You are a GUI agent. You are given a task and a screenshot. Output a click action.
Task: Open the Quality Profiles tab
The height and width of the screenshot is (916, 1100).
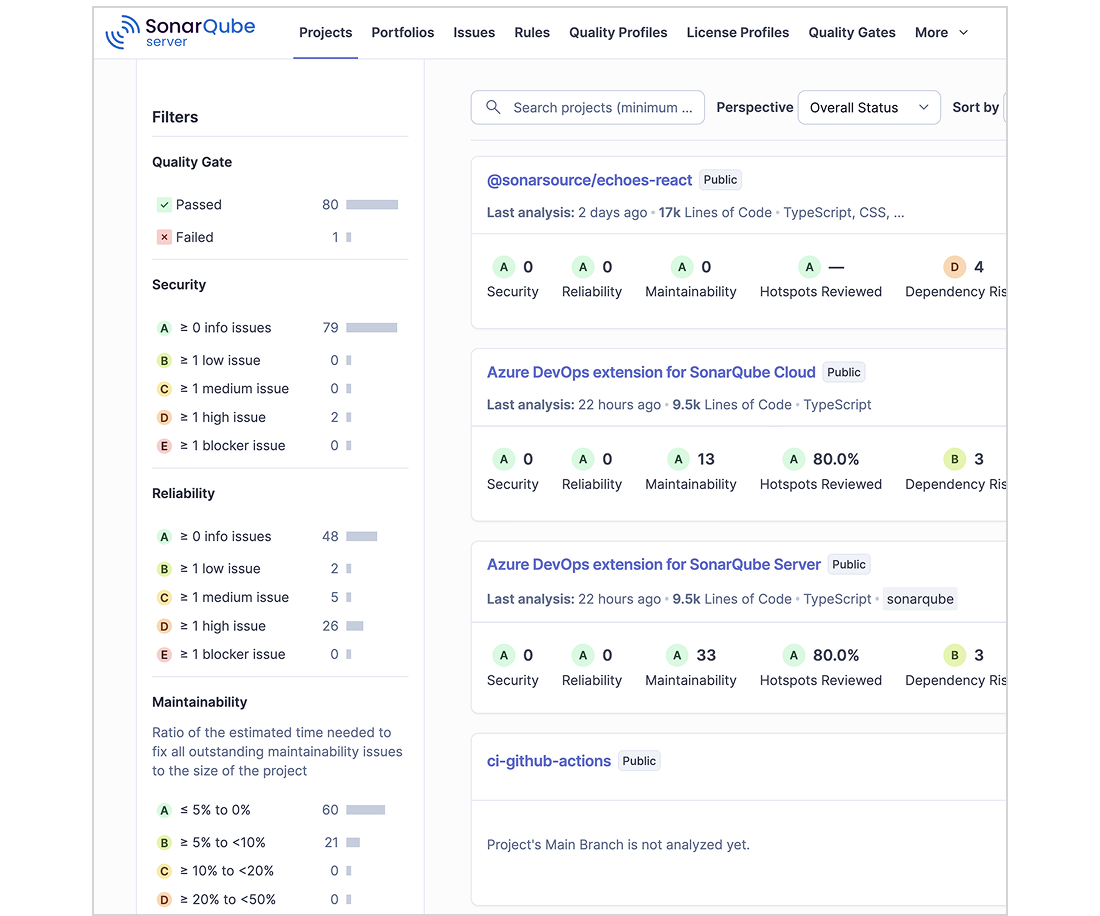pos(618,32)
